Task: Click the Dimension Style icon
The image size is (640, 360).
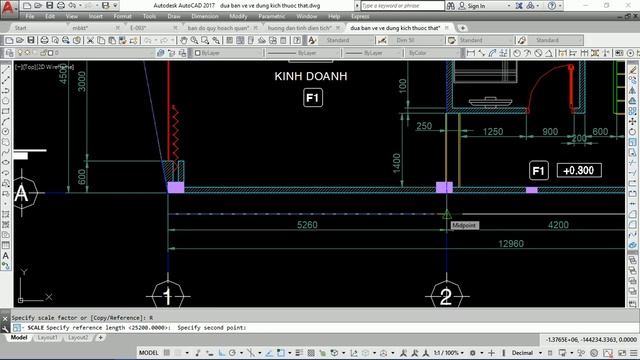Action: pos(382,40)
